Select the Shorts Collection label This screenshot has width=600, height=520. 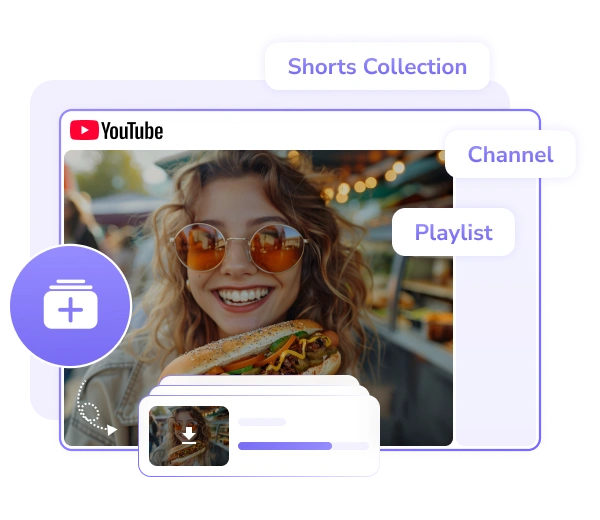377,67
